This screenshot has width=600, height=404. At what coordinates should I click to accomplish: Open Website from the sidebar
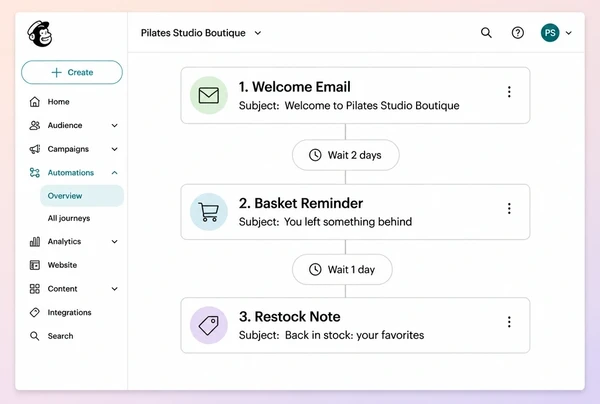tap(62, 265)
